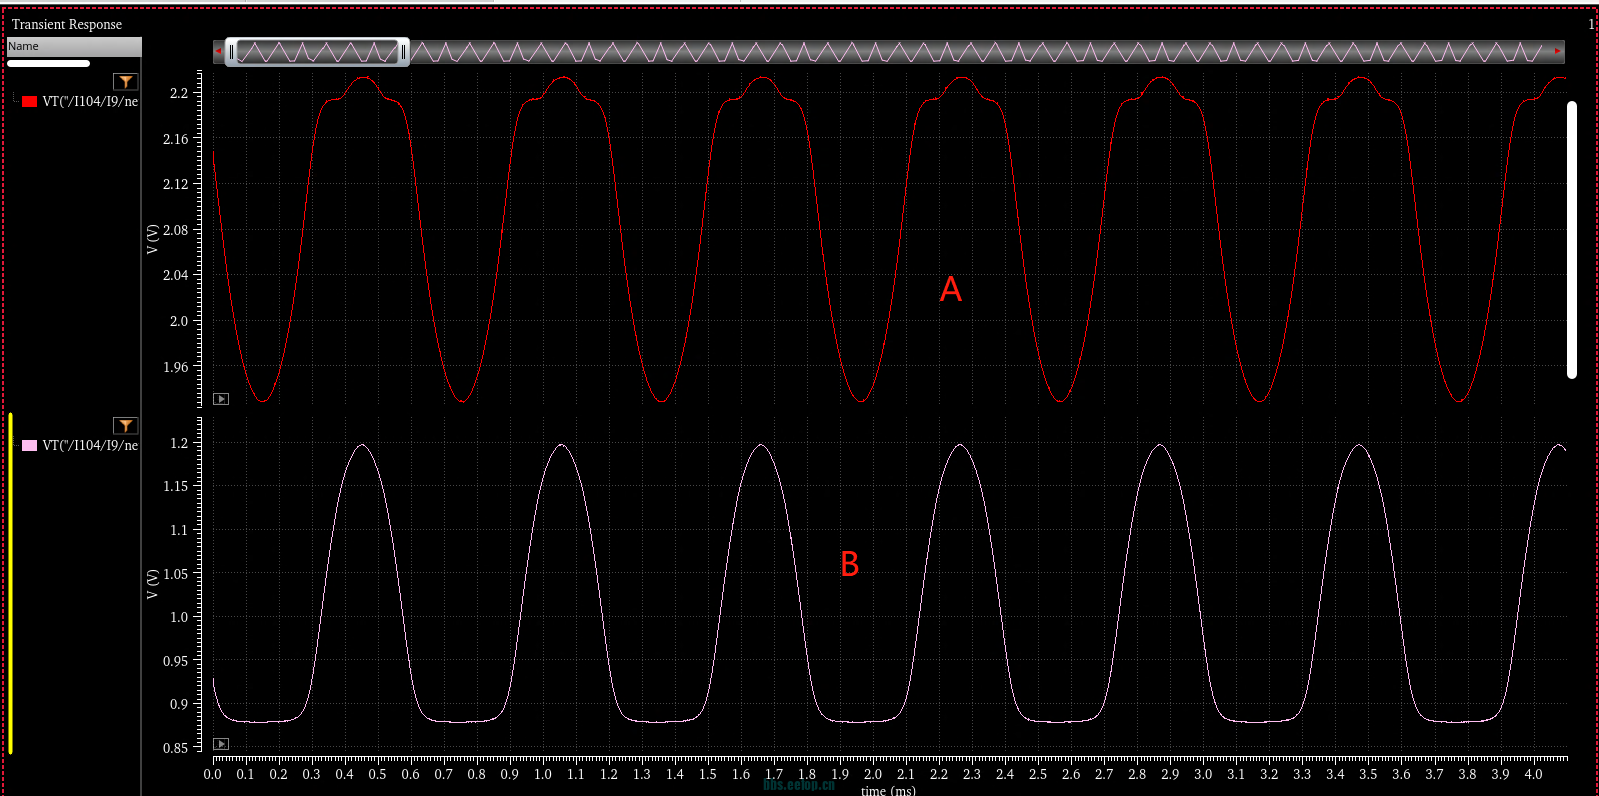This screenshot has width=1599, height=796.
Task: Click the 0.0 tick on the time axis
Action: tap(212, 774)
